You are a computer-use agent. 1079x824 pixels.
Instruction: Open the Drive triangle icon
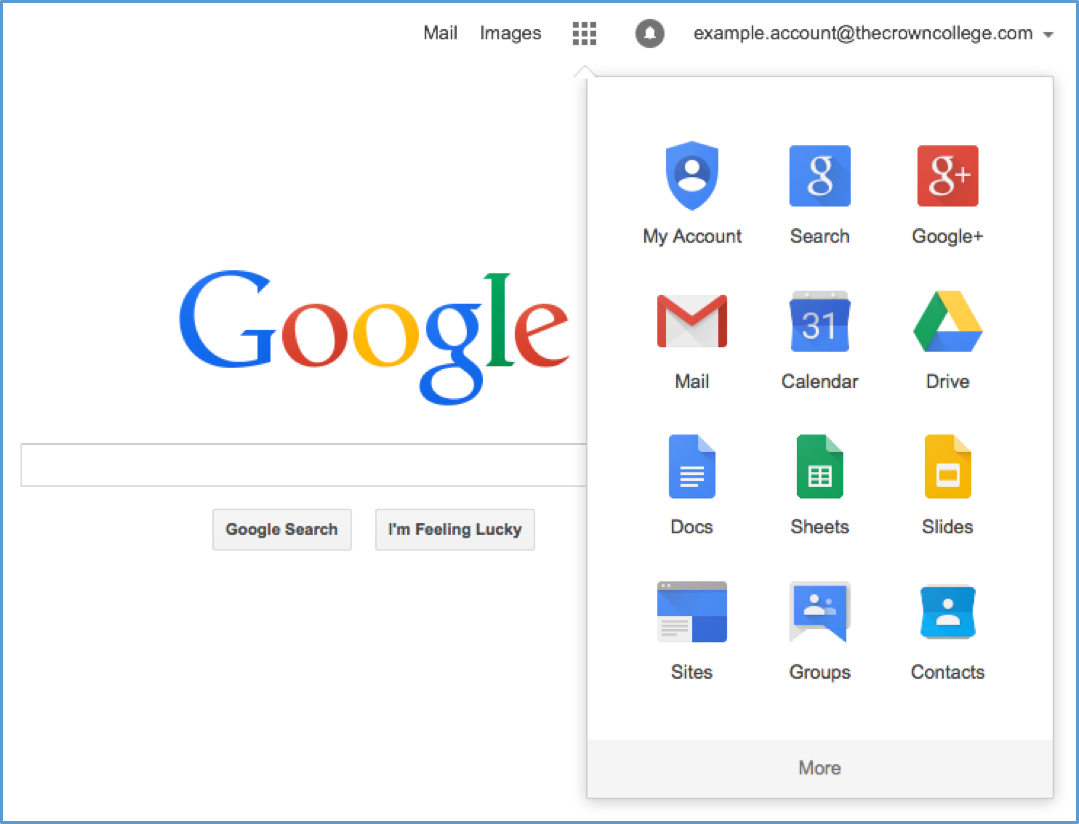coord(948,321)
